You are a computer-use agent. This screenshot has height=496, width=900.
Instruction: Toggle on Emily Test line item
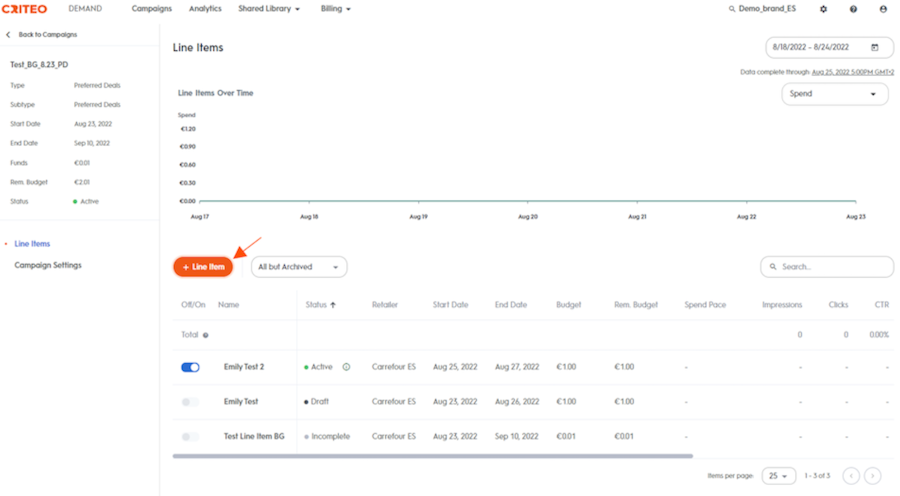[x=191, y=402]
